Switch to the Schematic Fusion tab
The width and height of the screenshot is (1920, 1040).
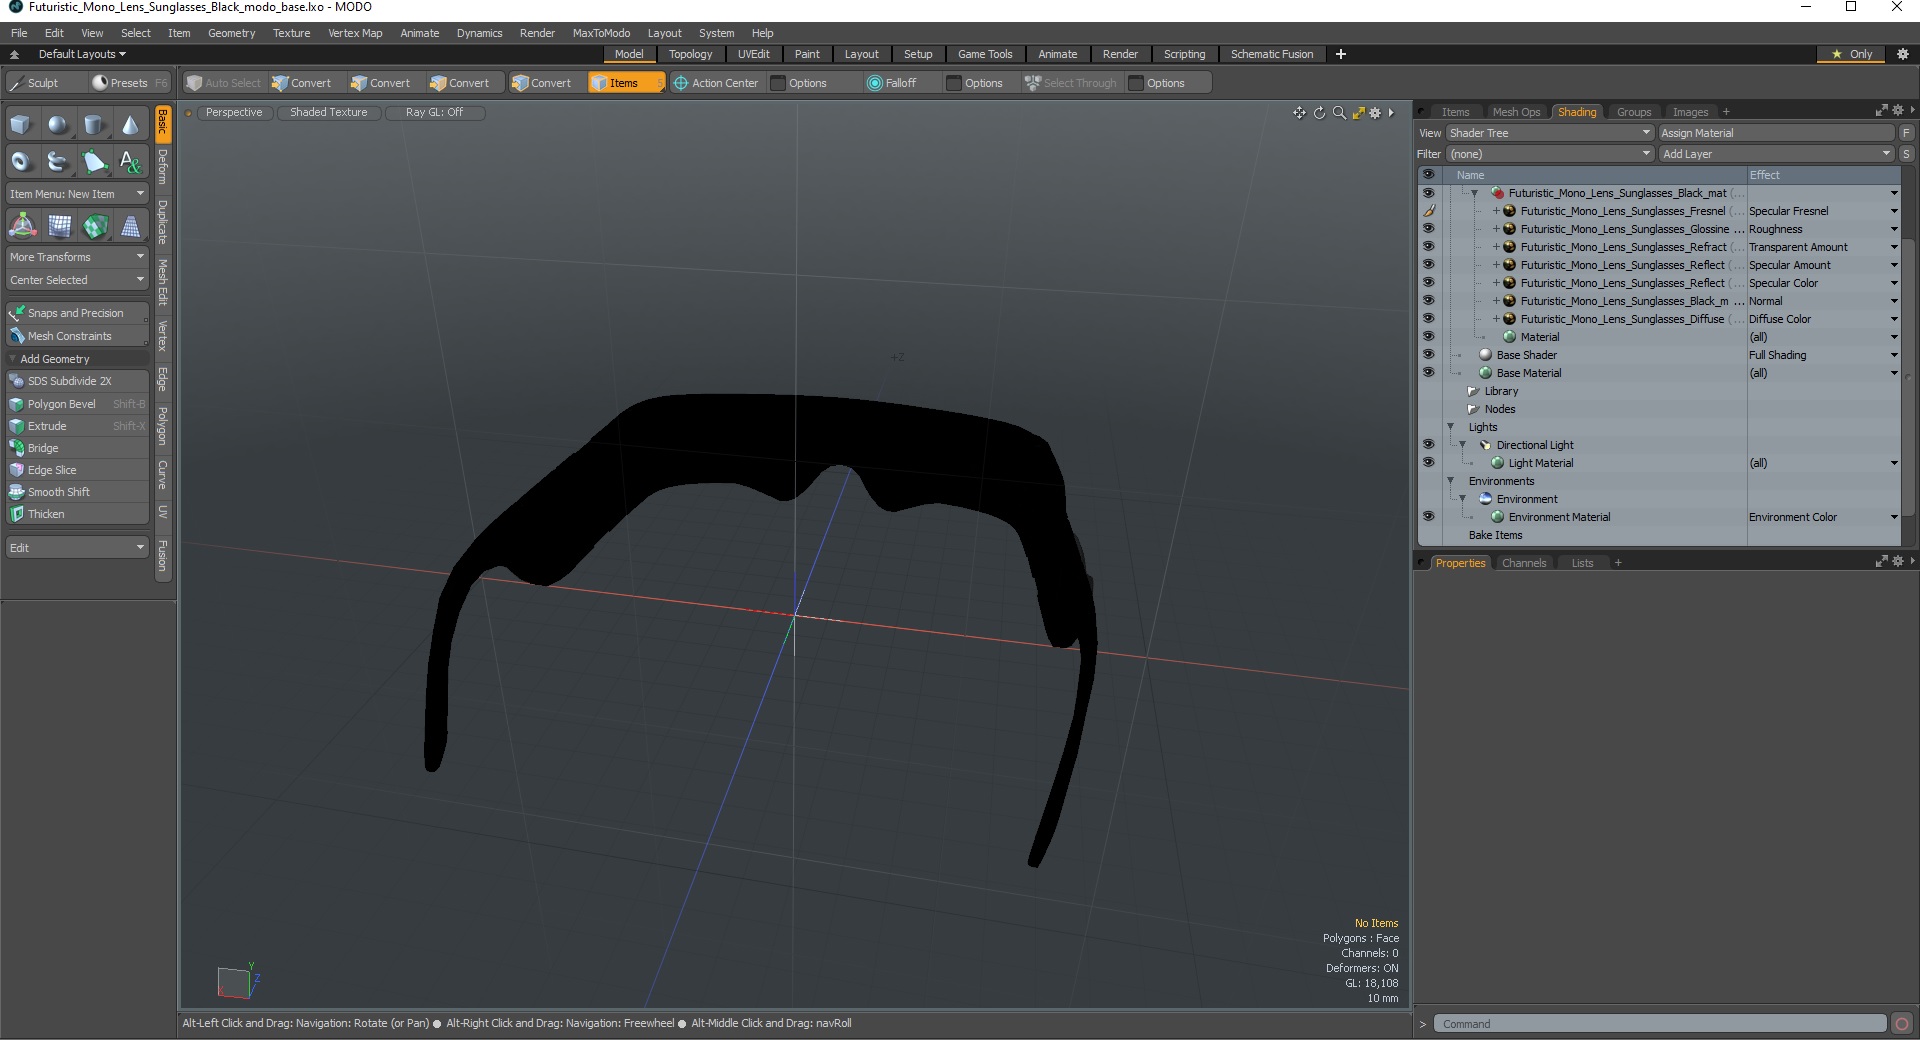(1271, 54)
